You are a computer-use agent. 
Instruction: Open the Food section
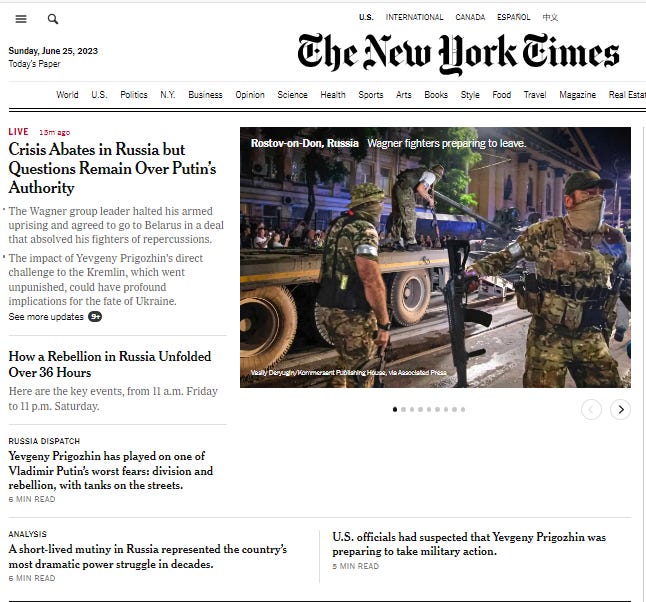[501, 95]
